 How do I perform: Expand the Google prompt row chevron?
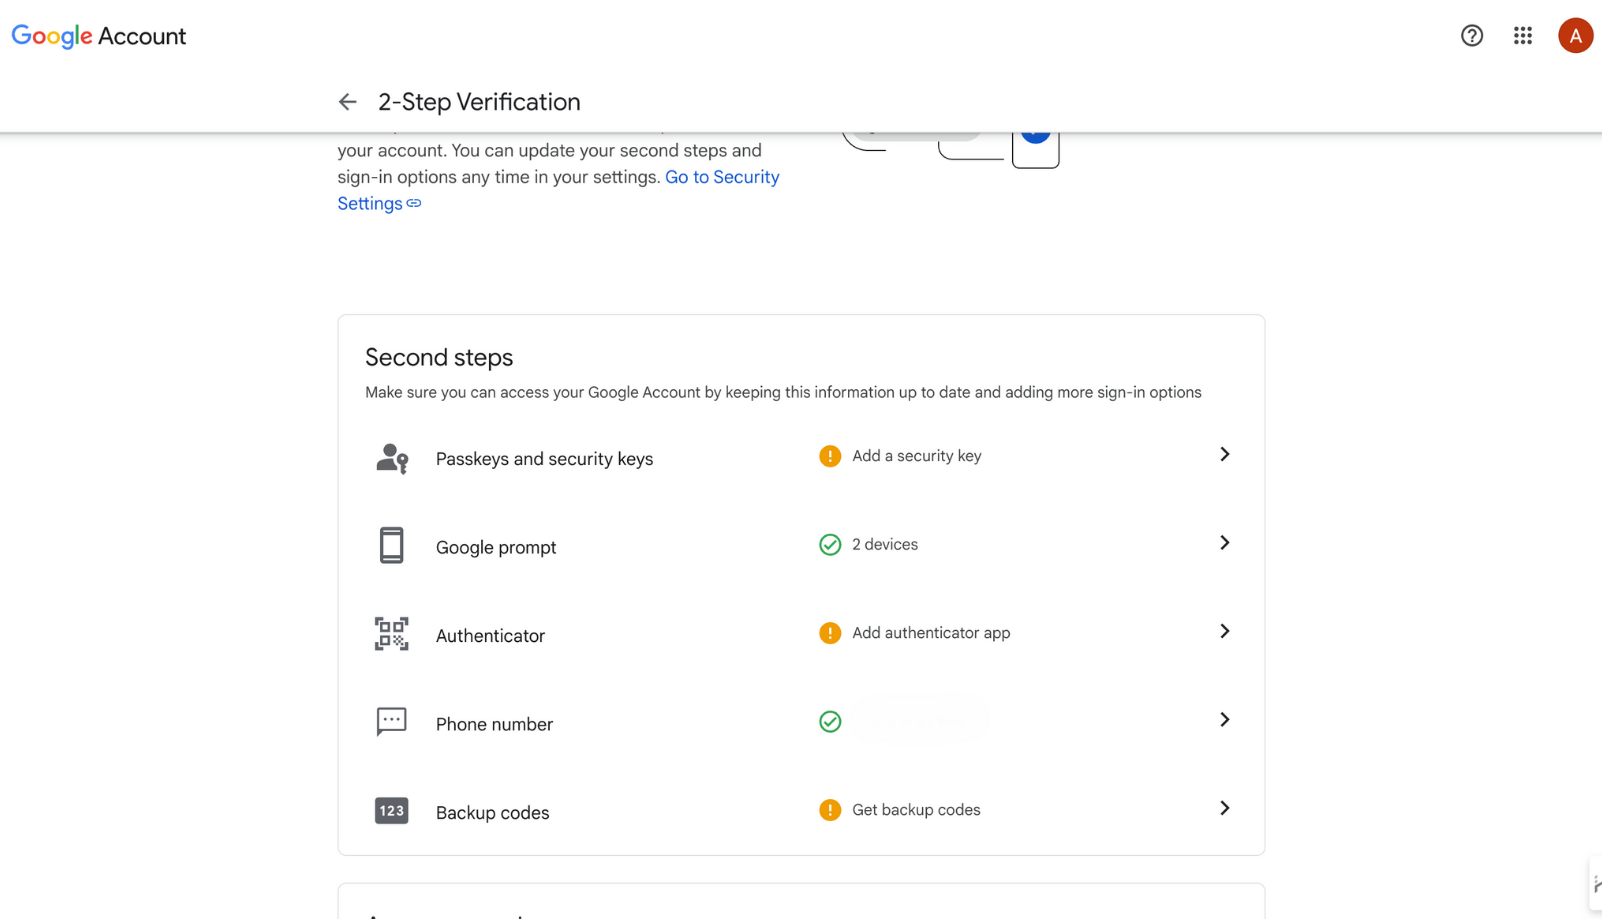1224,543
